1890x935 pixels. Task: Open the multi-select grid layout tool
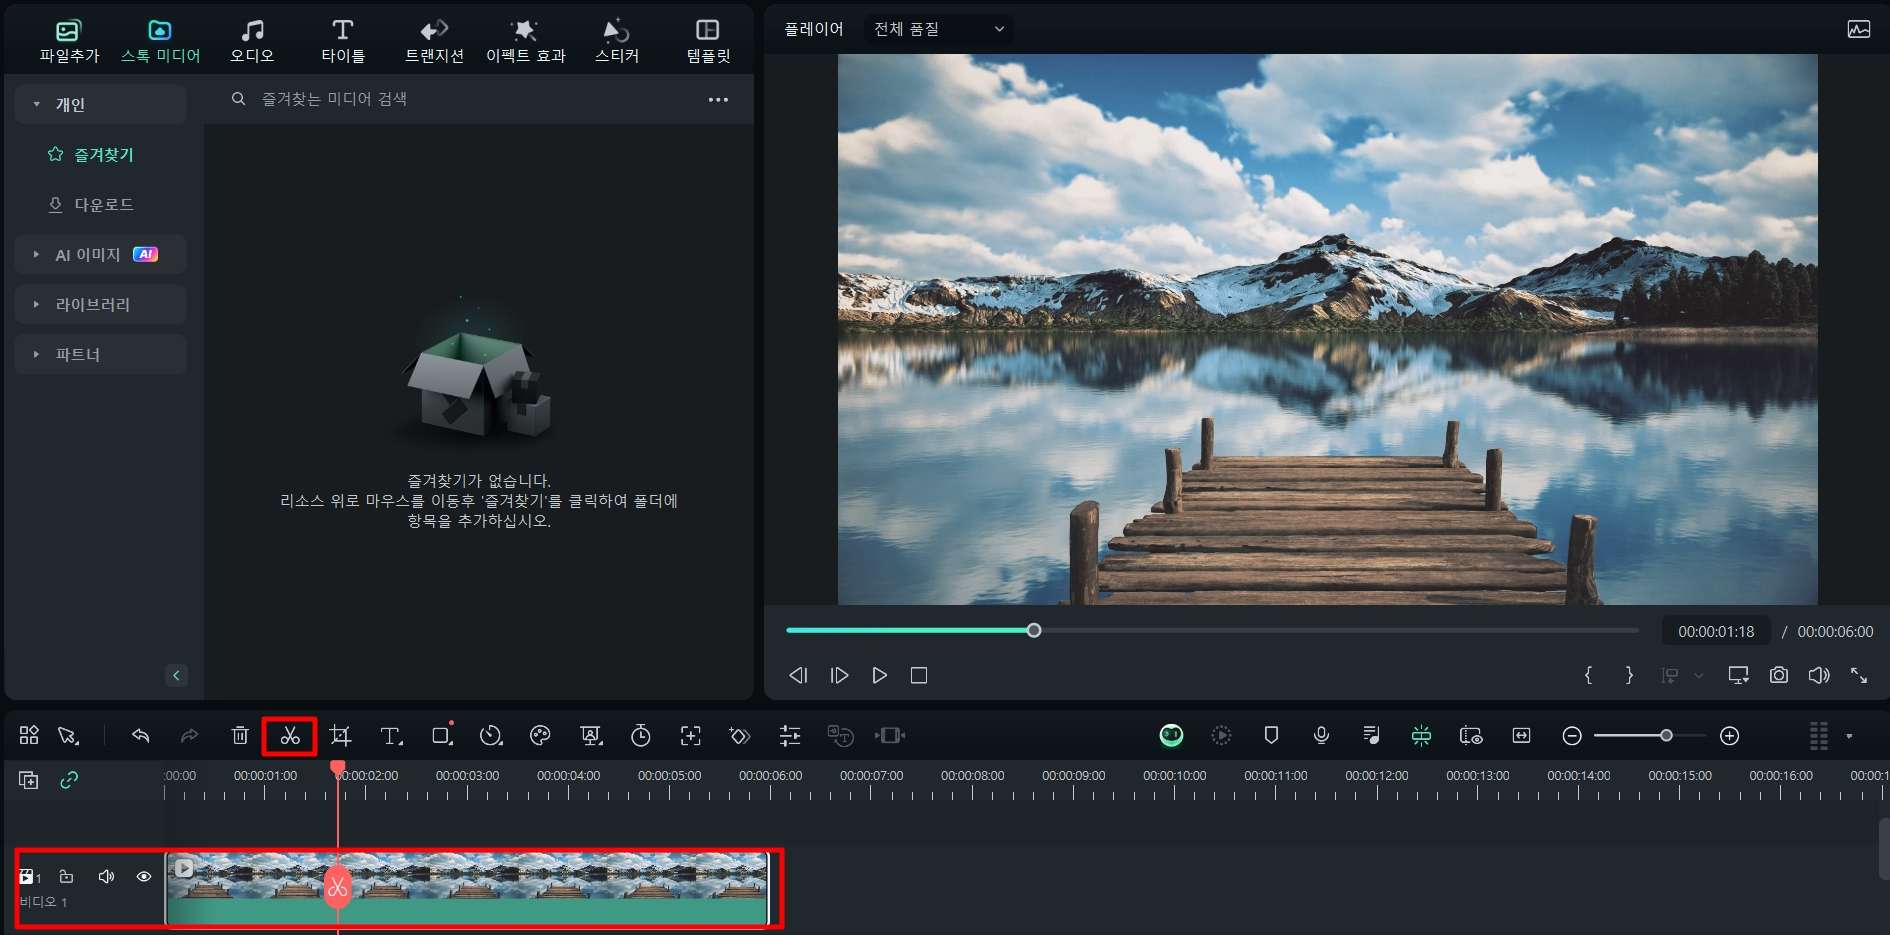pos(29,736)
